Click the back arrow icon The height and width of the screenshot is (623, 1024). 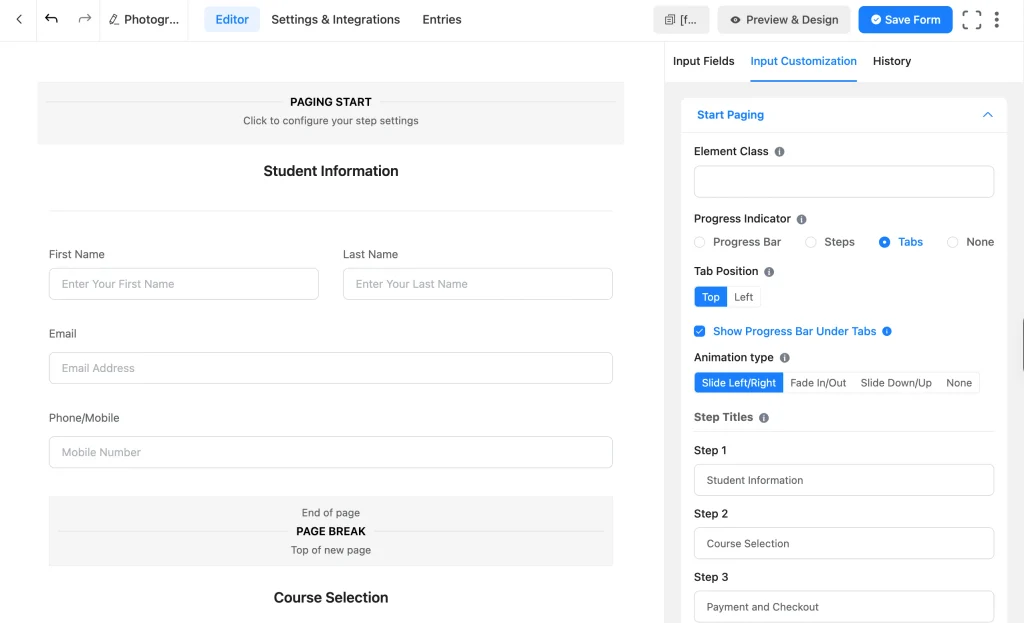coord(19,20)
